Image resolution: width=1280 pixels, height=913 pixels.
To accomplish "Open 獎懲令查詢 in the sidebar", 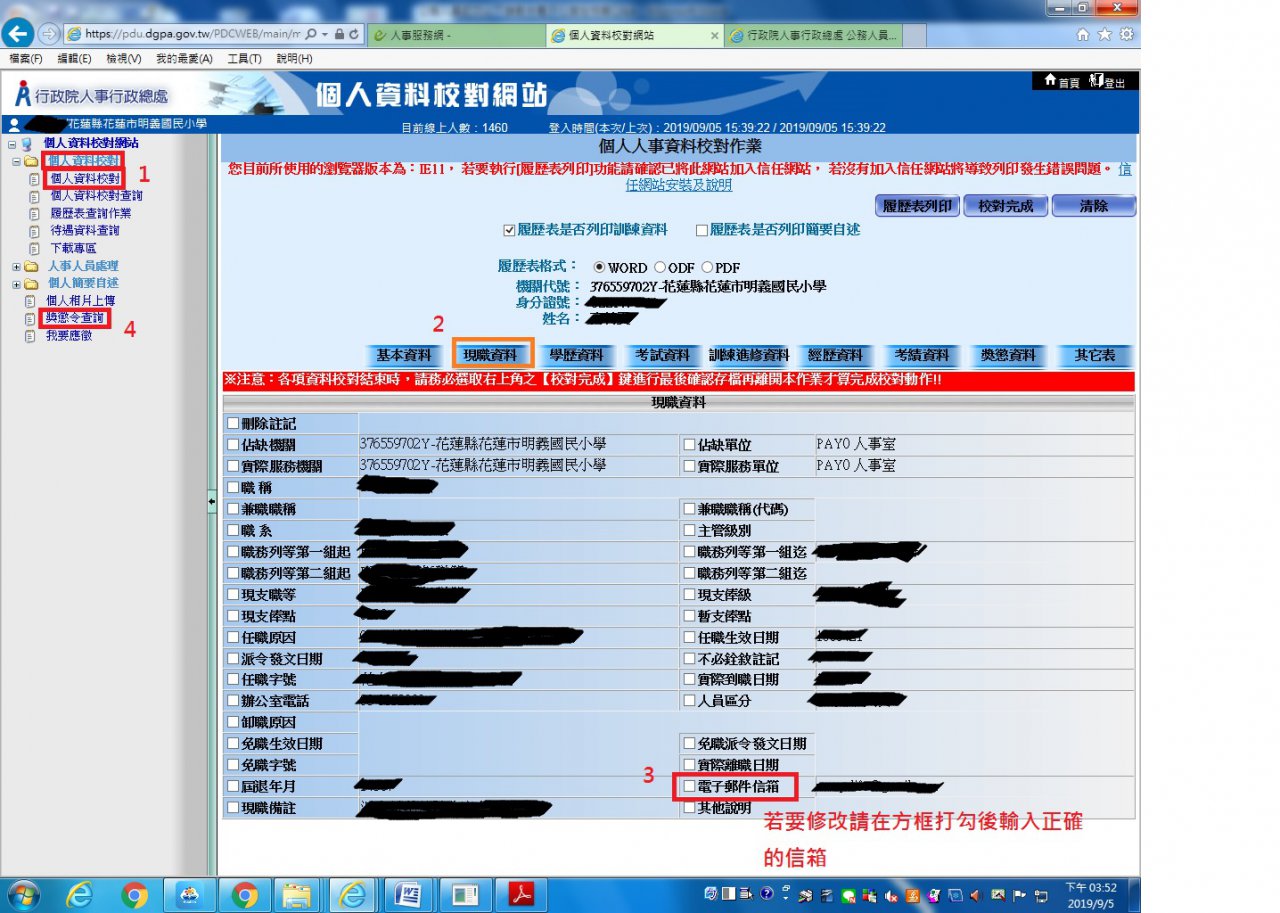I will click(x=75, y=318).
